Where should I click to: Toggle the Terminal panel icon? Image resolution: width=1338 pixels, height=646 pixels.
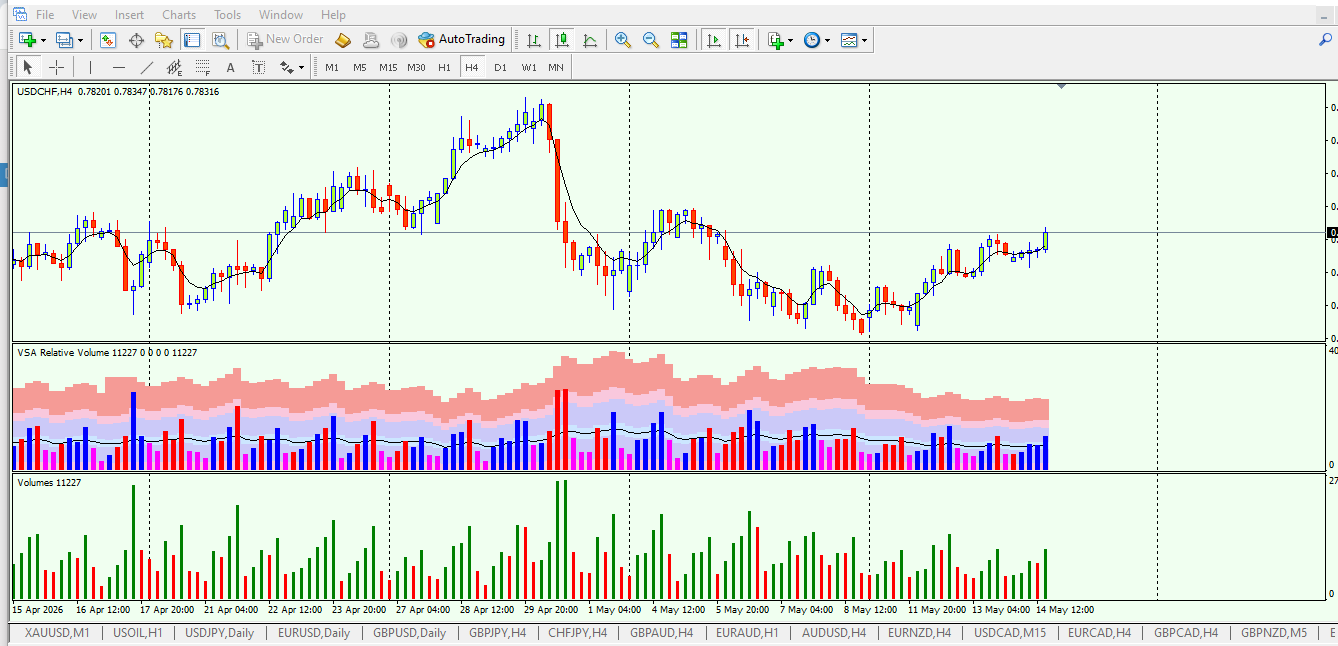click(x=192, y=40)
